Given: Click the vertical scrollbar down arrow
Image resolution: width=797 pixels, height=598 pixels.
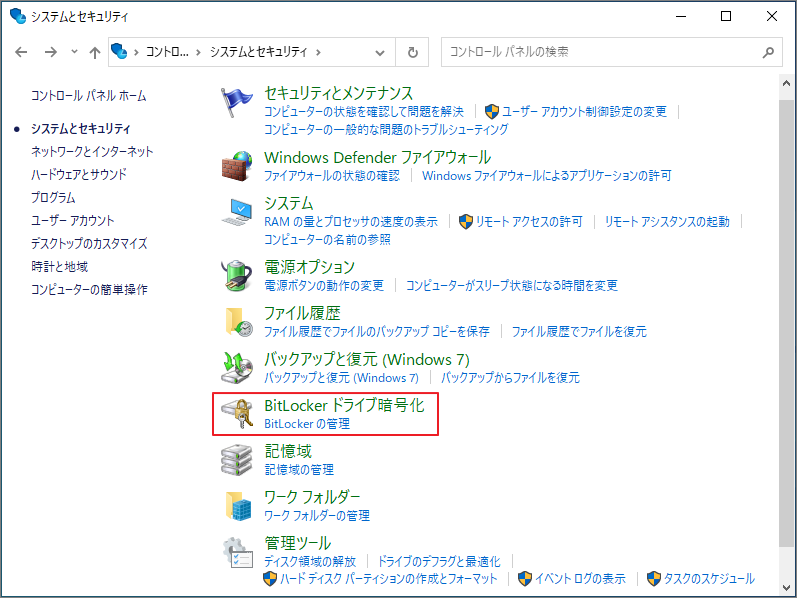Looking at the screenshot, I should [786, 588].
